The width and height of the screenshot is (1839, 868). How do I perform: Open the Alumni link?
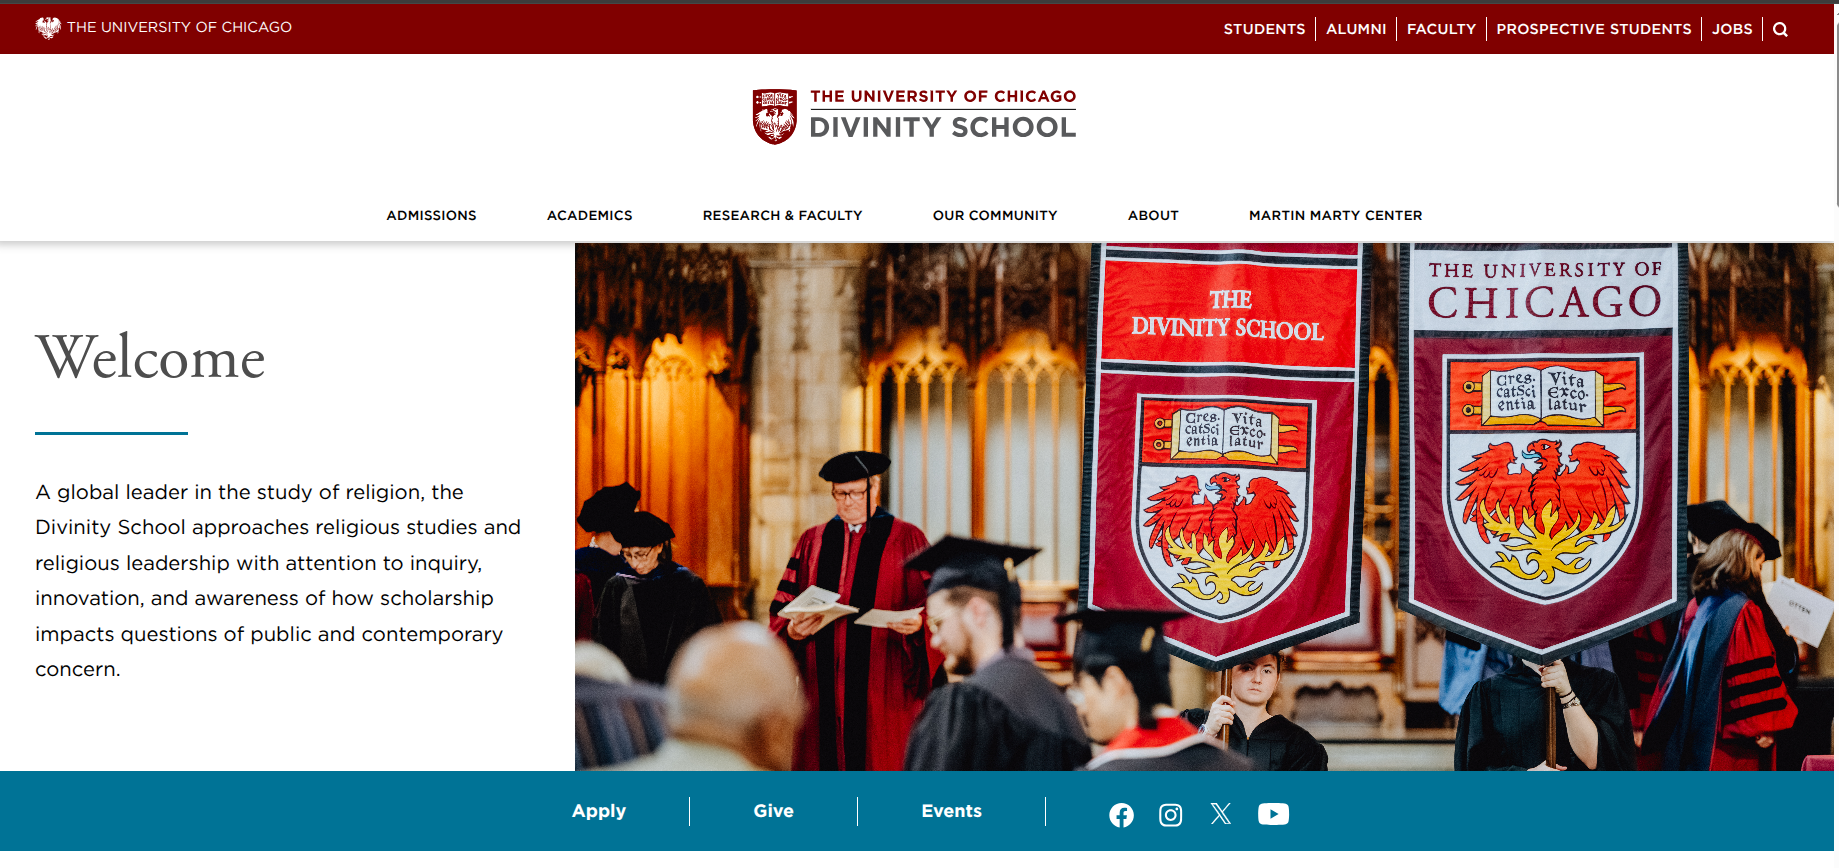pyautogui.click(x=1356, y=29)
